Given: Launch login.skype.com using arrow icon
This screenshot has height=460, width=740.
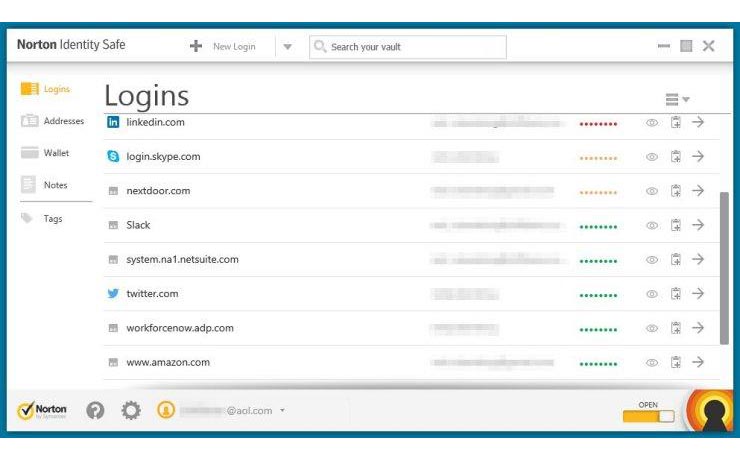Looking at the screenshot, I should [x=698, y=156].
